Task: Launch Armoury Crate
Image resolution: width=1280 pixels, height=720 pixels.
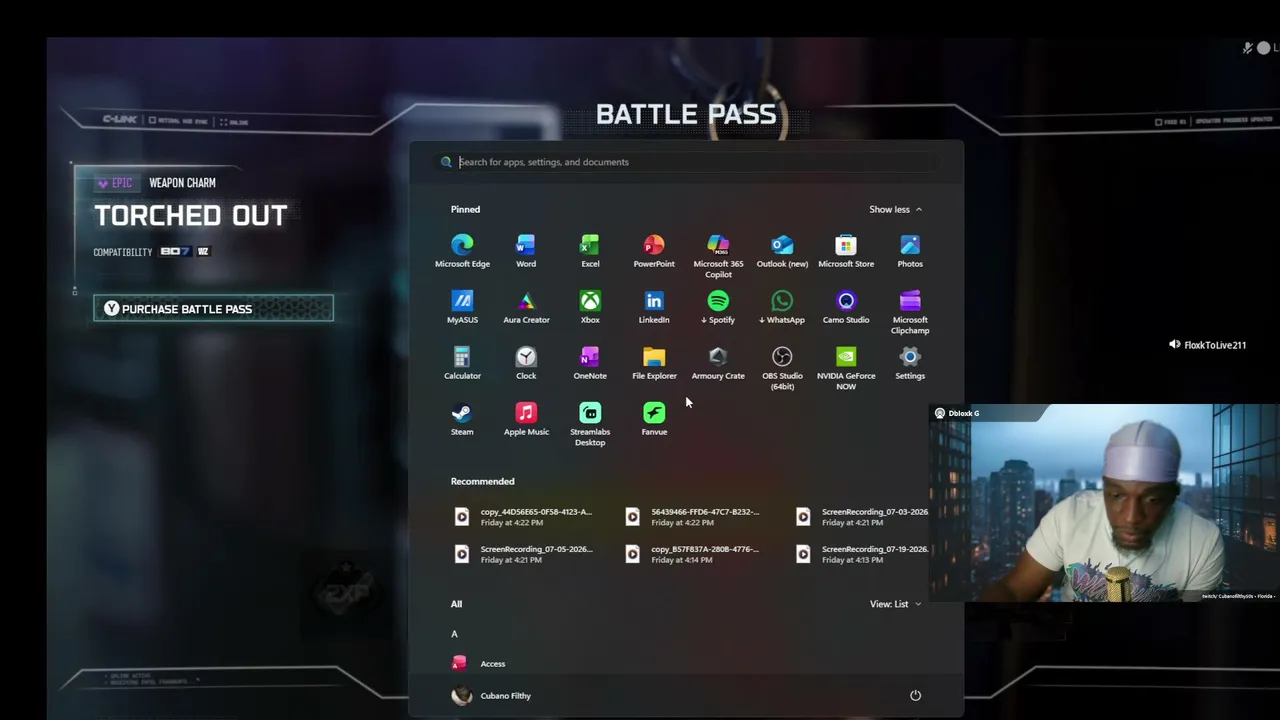Action: (718, 363)
